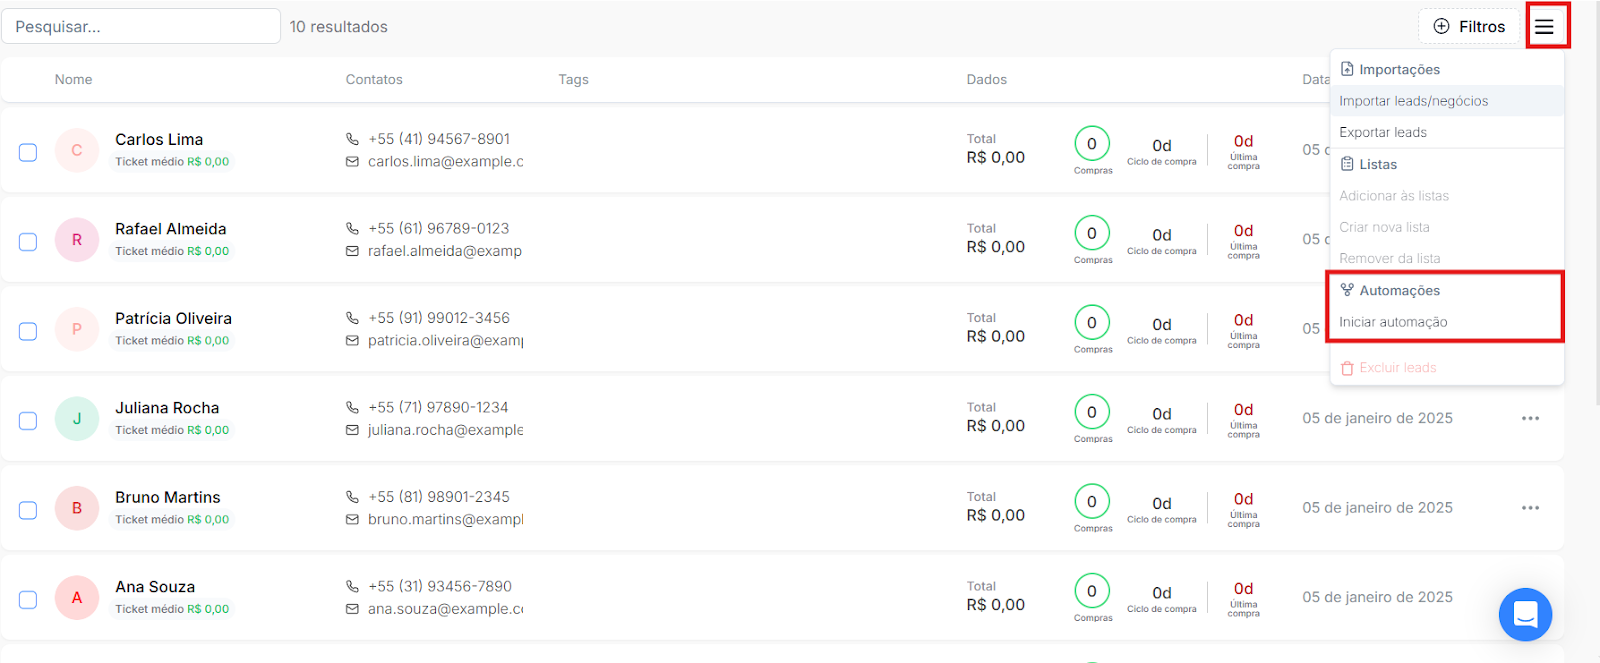The height and width of the screenshot is (663, 1600).
Task: Open the hamburger menu icon
Action: pyautogui.click(x=1545, y=27)
